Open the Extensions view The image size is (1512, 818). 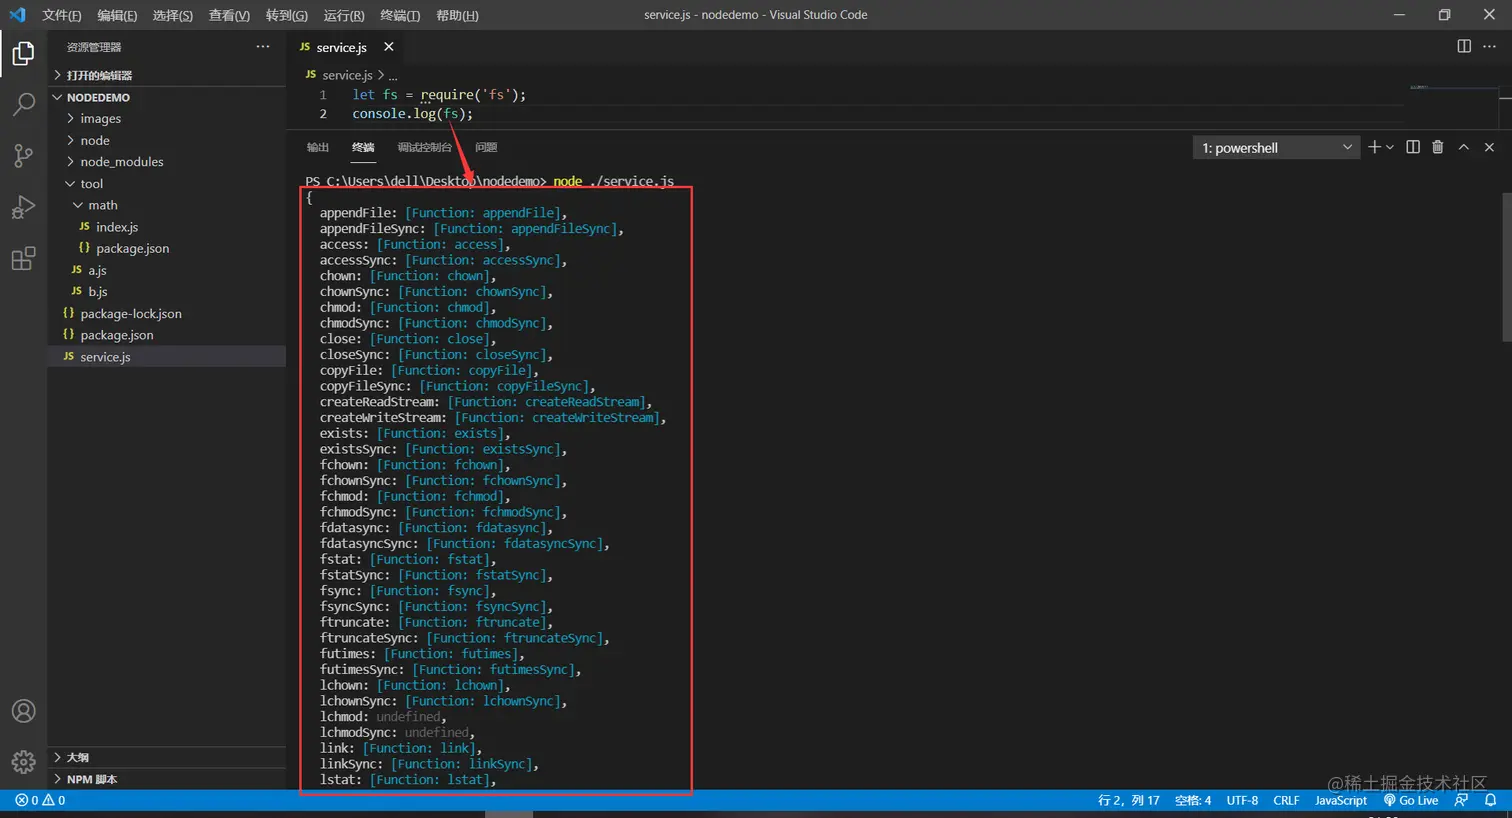tap(23, 259)
